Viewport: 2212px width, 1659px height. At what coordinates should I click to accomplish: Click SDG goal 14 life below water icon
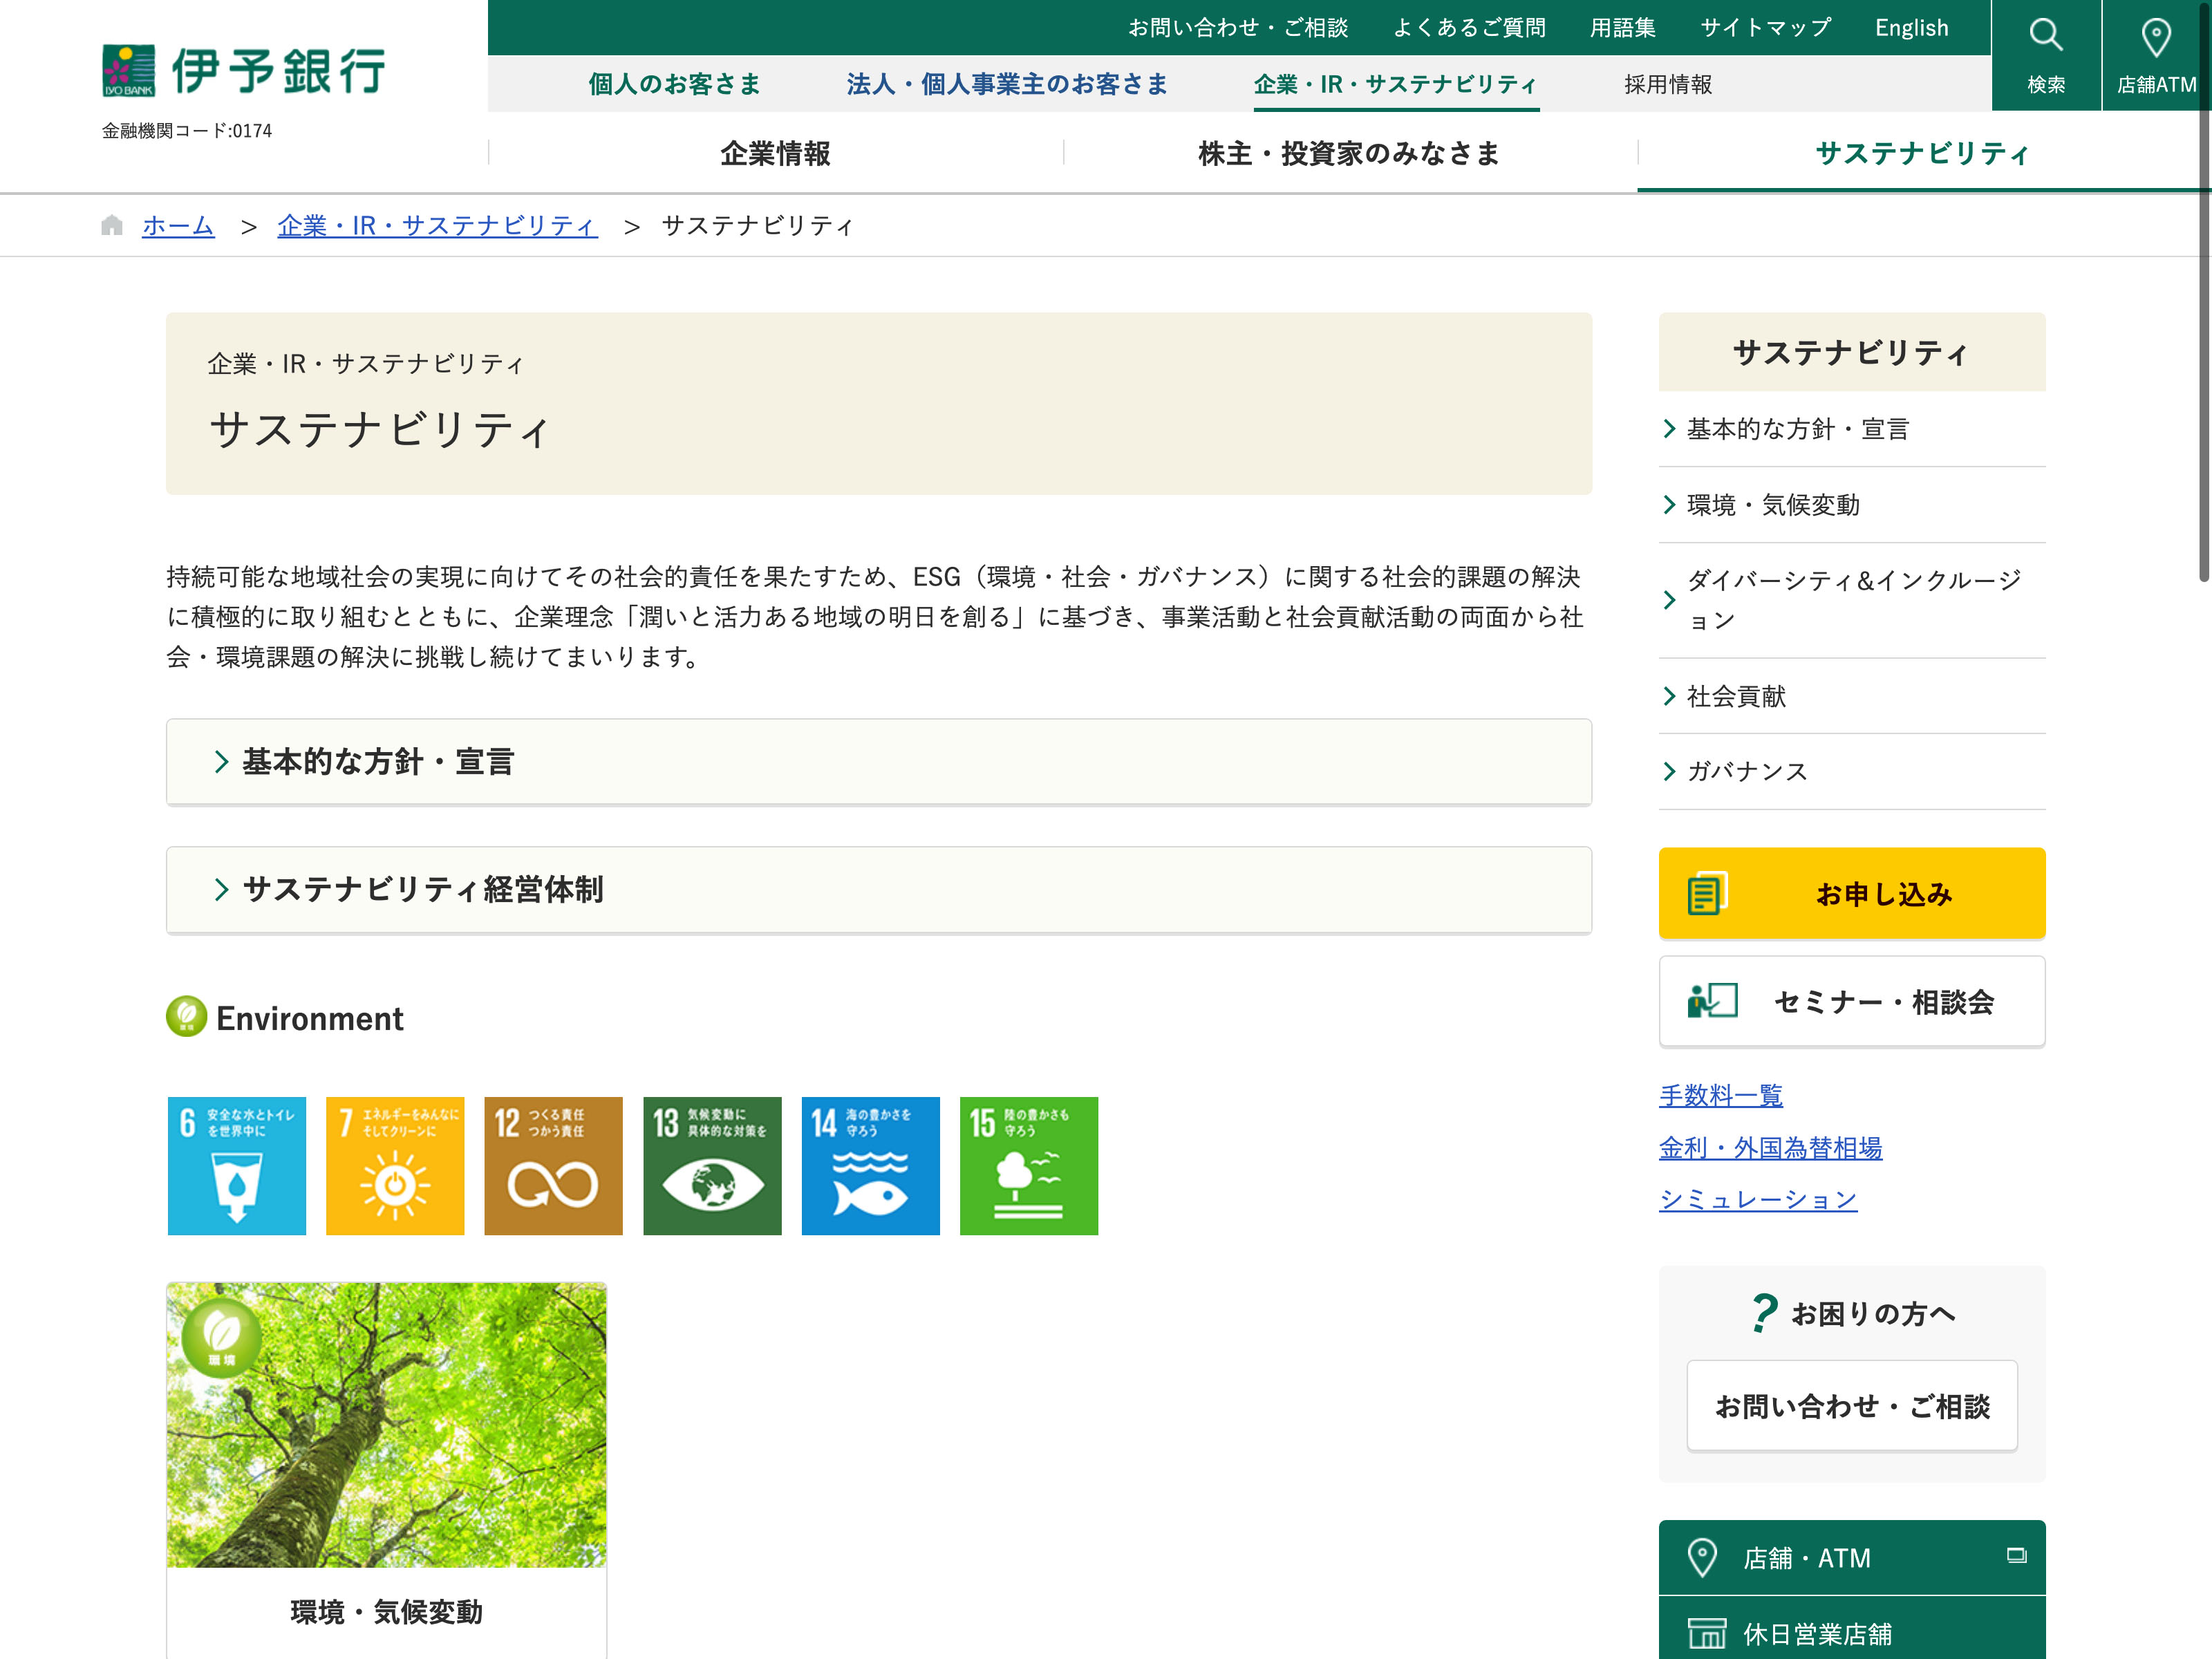[x=870, y=1166]
